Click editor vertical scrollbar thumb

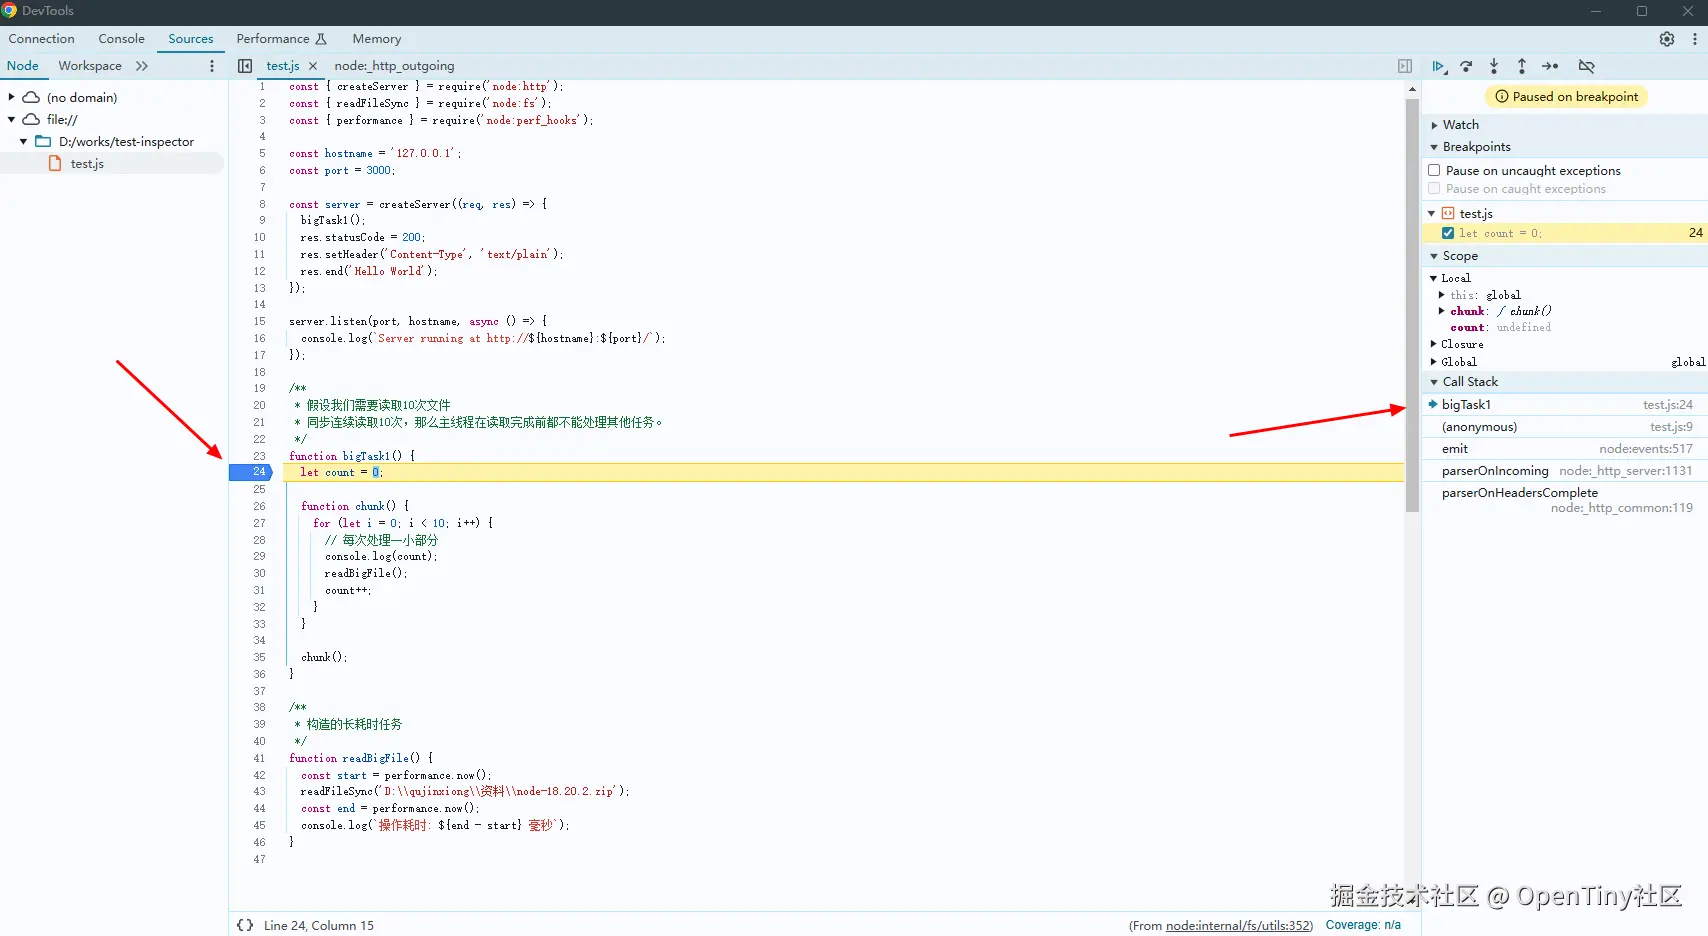pos(1412,304)
